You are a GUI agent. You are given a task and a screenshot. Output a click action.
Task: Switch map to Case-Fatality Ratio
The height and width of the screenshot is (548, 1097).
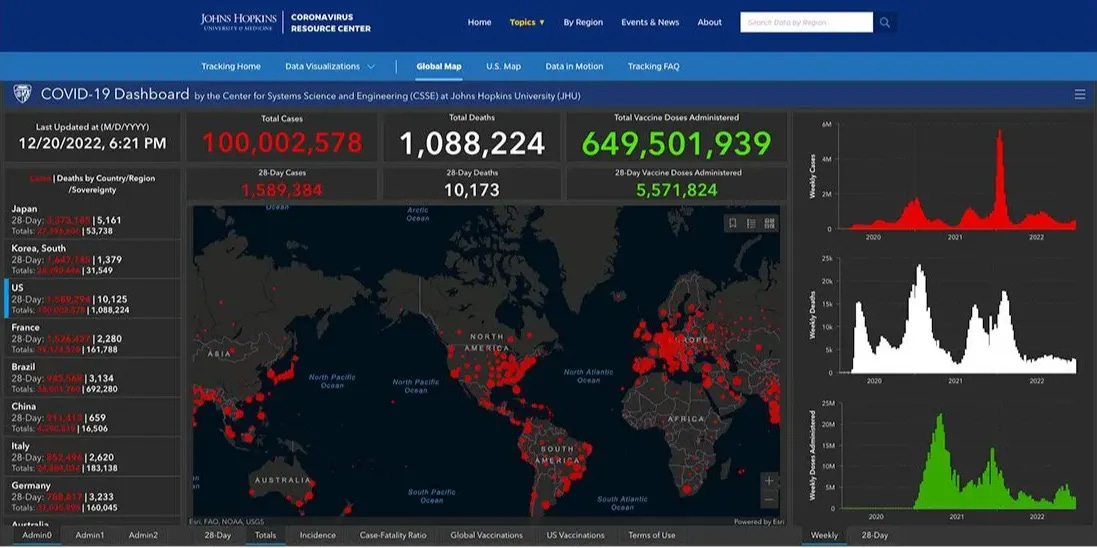392,535
